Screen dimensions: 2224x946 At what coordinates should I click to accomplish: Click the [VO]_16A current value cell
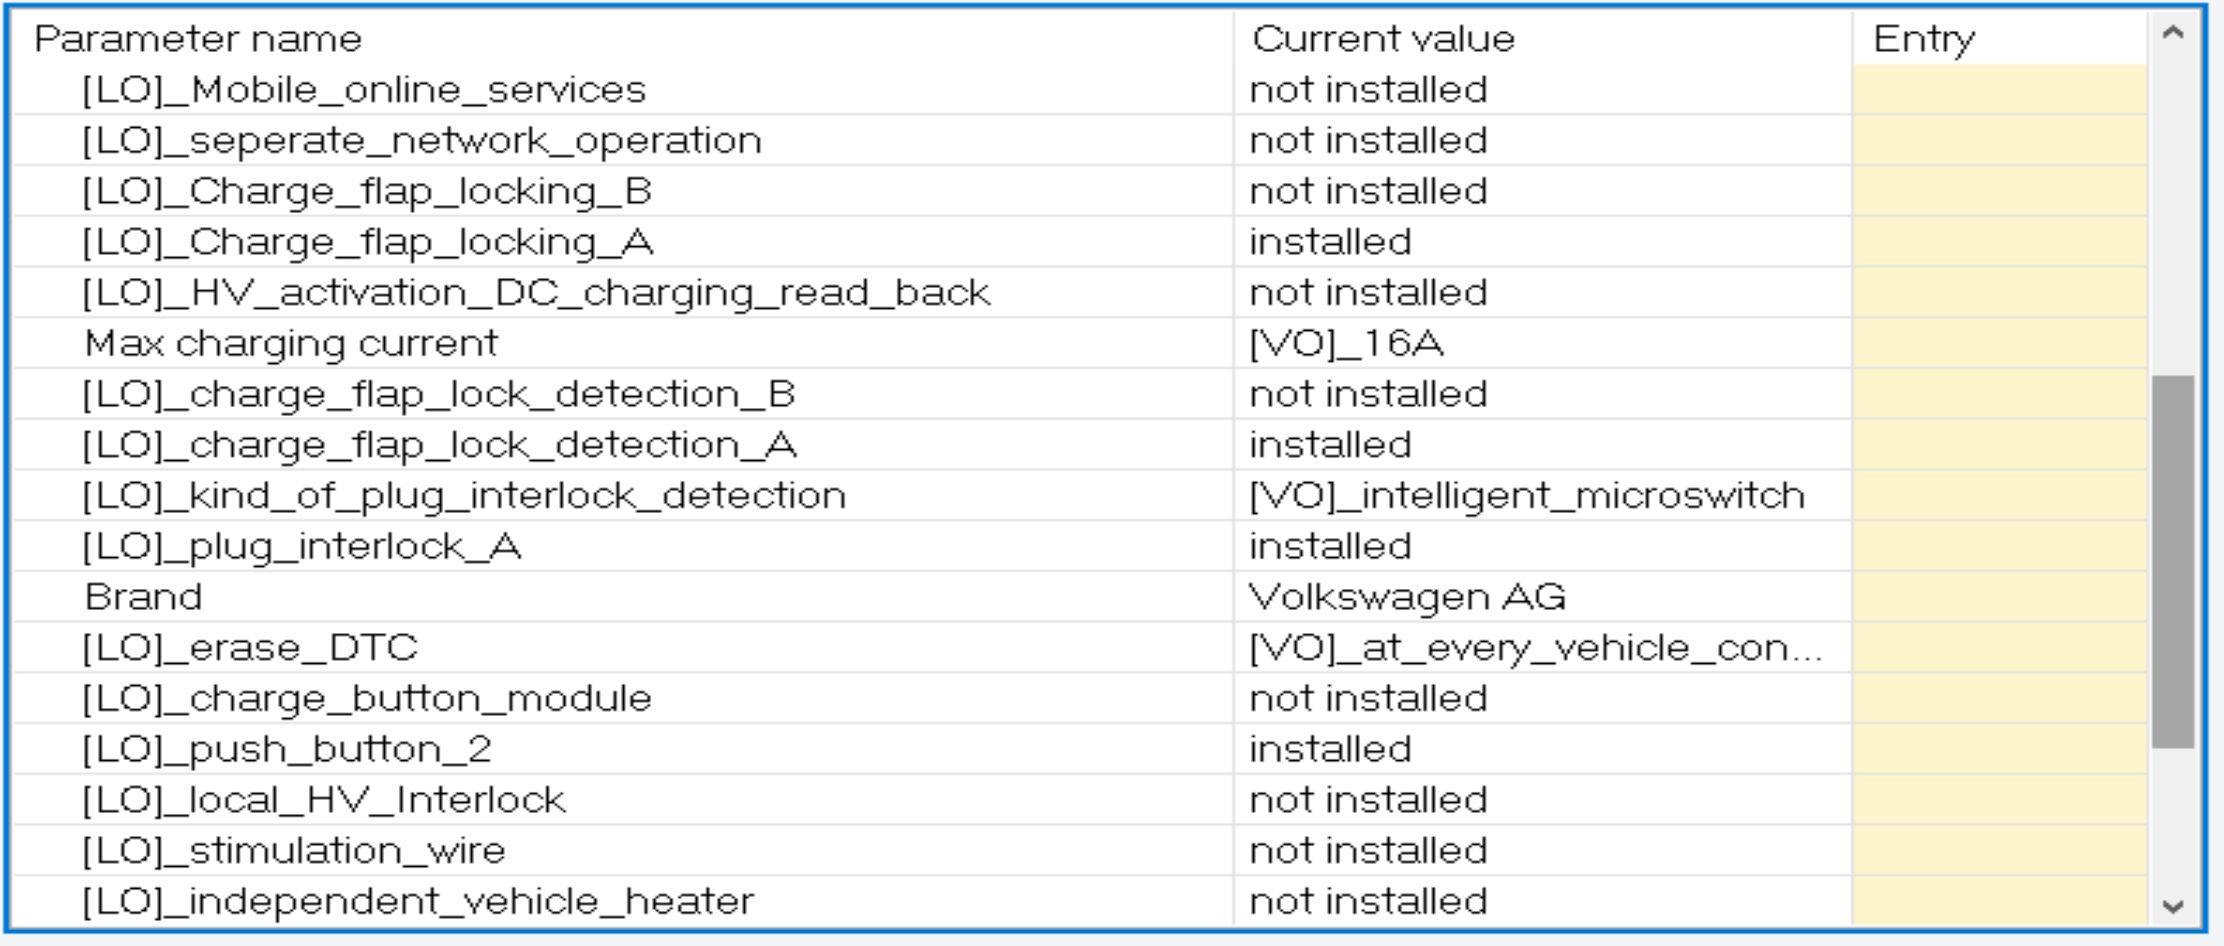tap(1346, 344)
